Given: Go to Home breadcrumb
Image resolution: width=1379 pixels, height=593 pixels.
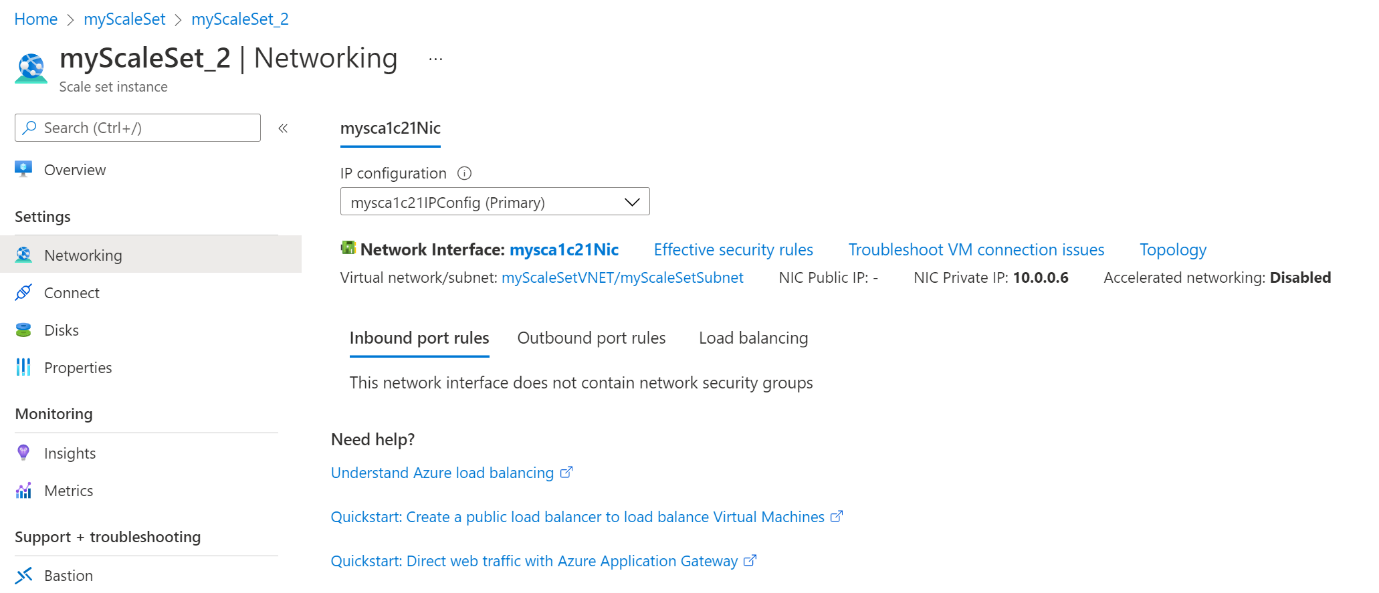Looking at the screenshot, I should (x=36, y=19).
